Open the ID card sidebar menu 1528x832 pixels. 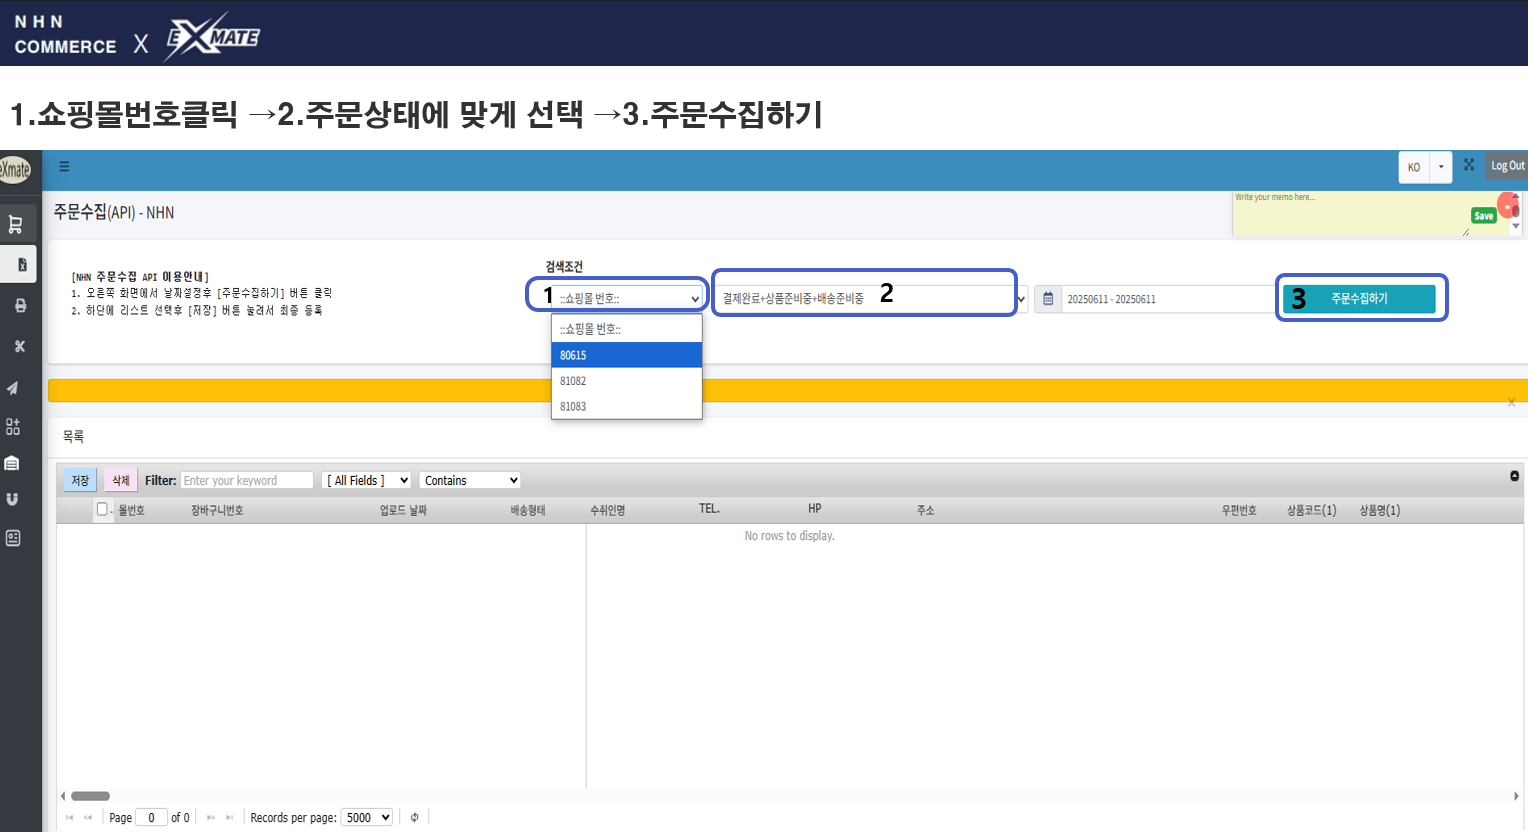pos(12,538)
